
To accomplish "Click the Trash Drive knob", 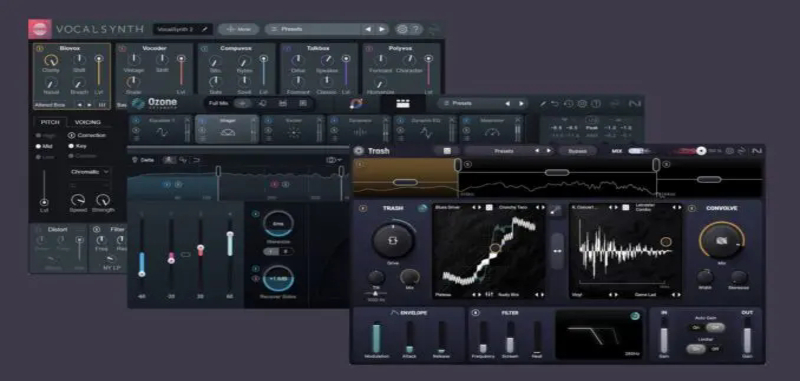I will (392, 240).
